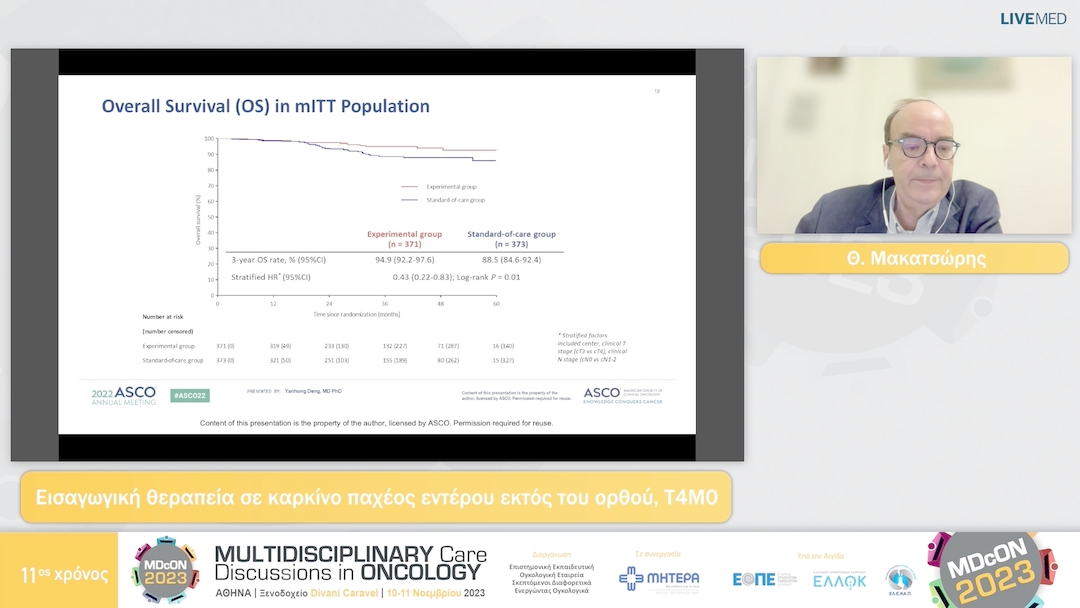
Task: Click the speaker name label Θ. Μακατσώρης
Action: pos(914,258)
